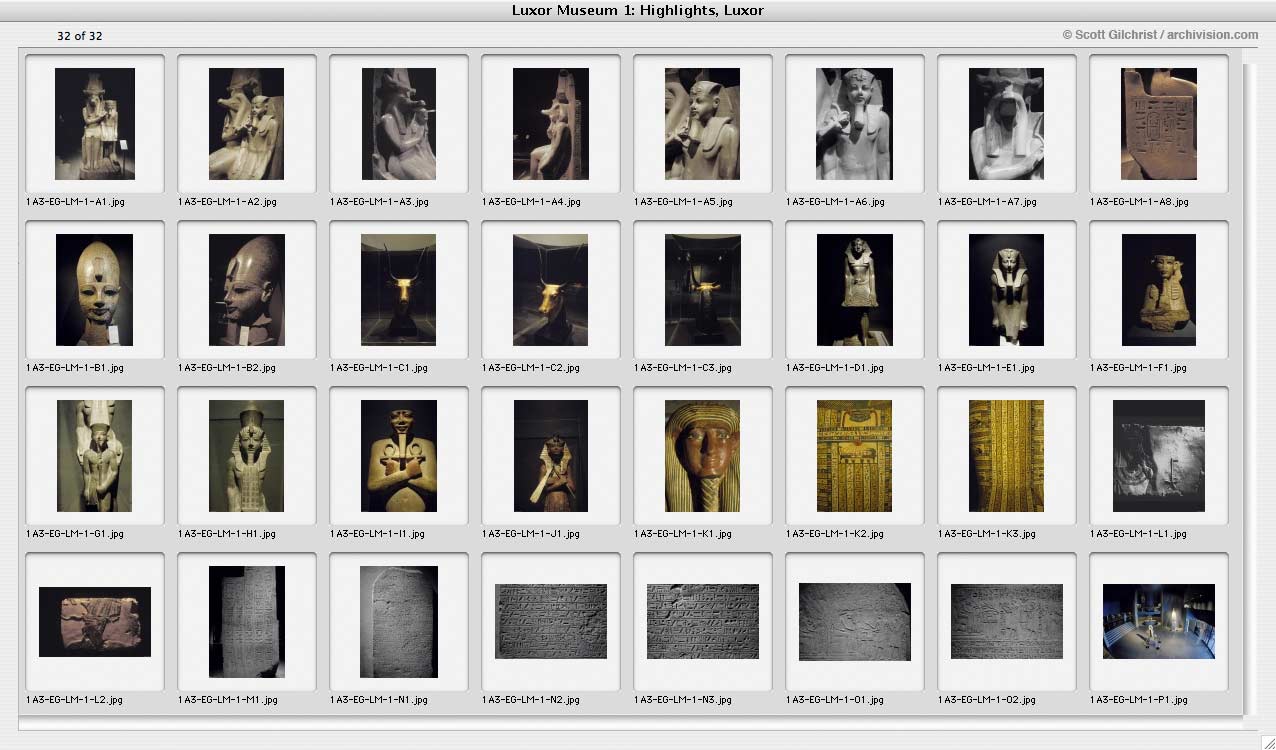The height and width of the screenshot is (750, 1276).
Task: Select reddish relief thumbnail 1A3-EG-LM-1-L2.jpg
Action: point(95,622)
